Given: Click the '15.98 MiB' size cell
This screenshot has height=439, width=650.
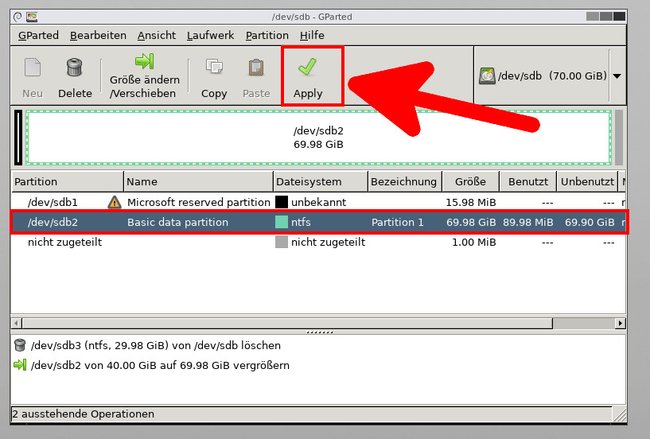Looking at the screenshot, I should click(471, 202).
